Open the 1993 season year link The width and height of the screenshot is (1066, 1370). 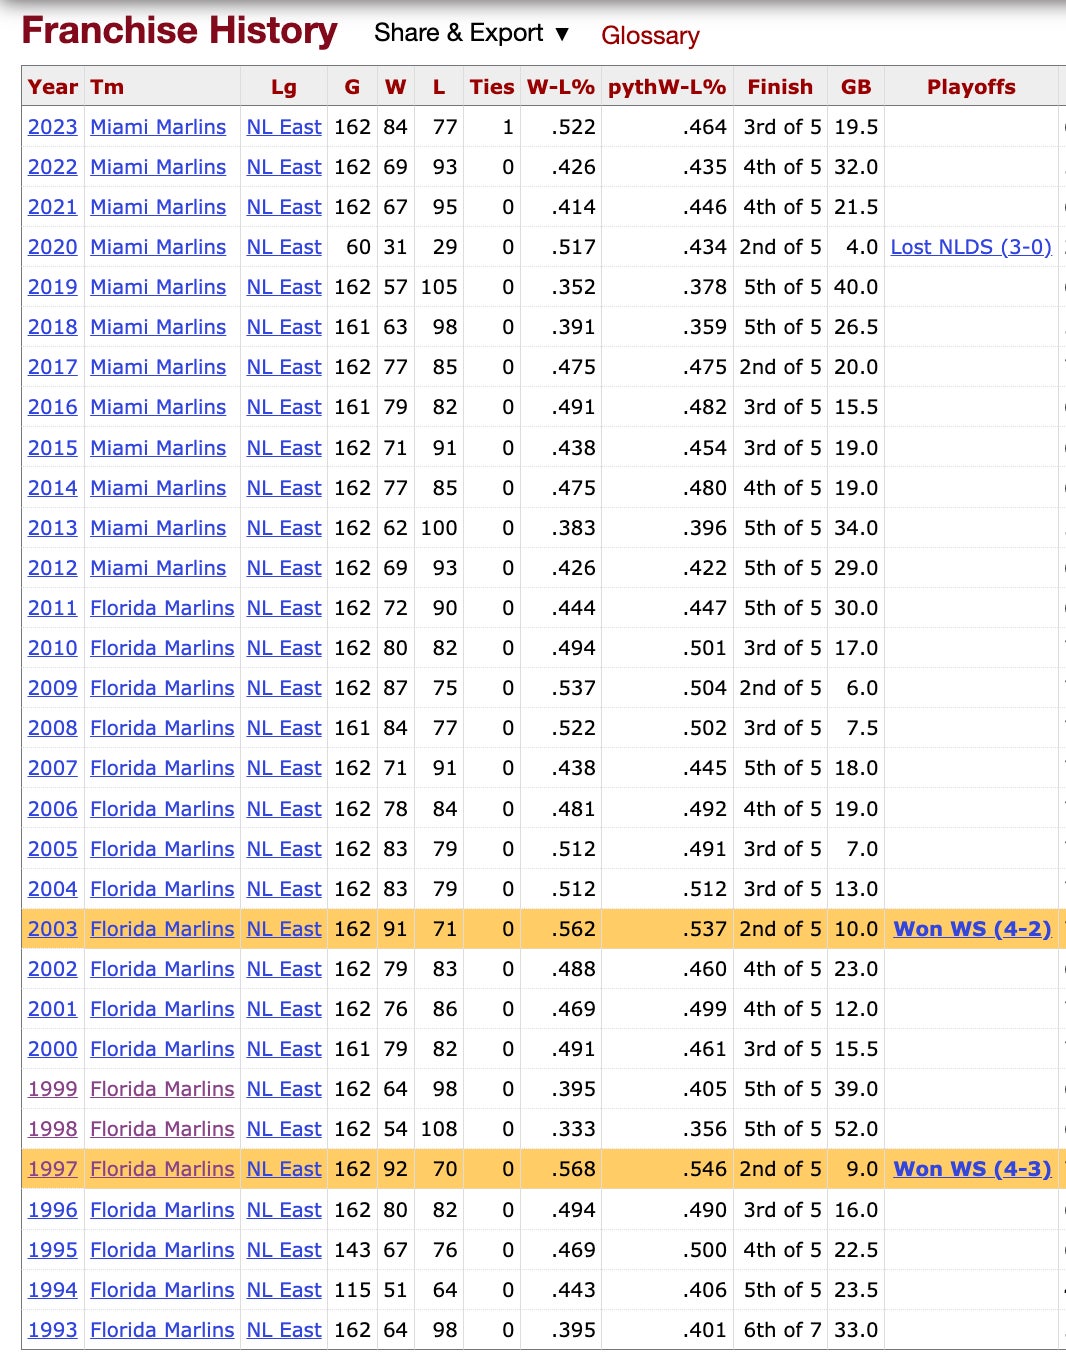click(52, 1330)
